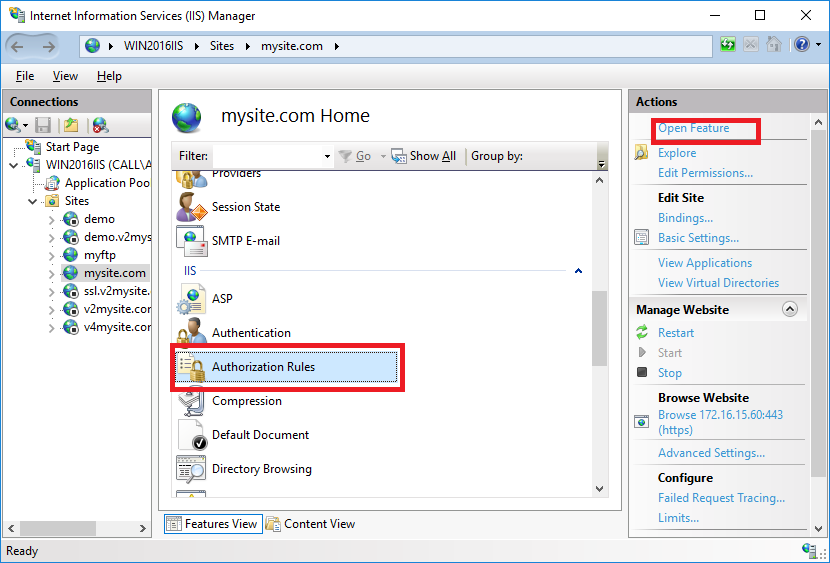Screen dimensions: 830x563
Task: Select the Directory Browsing feature icon
Action: click(191, 469)
